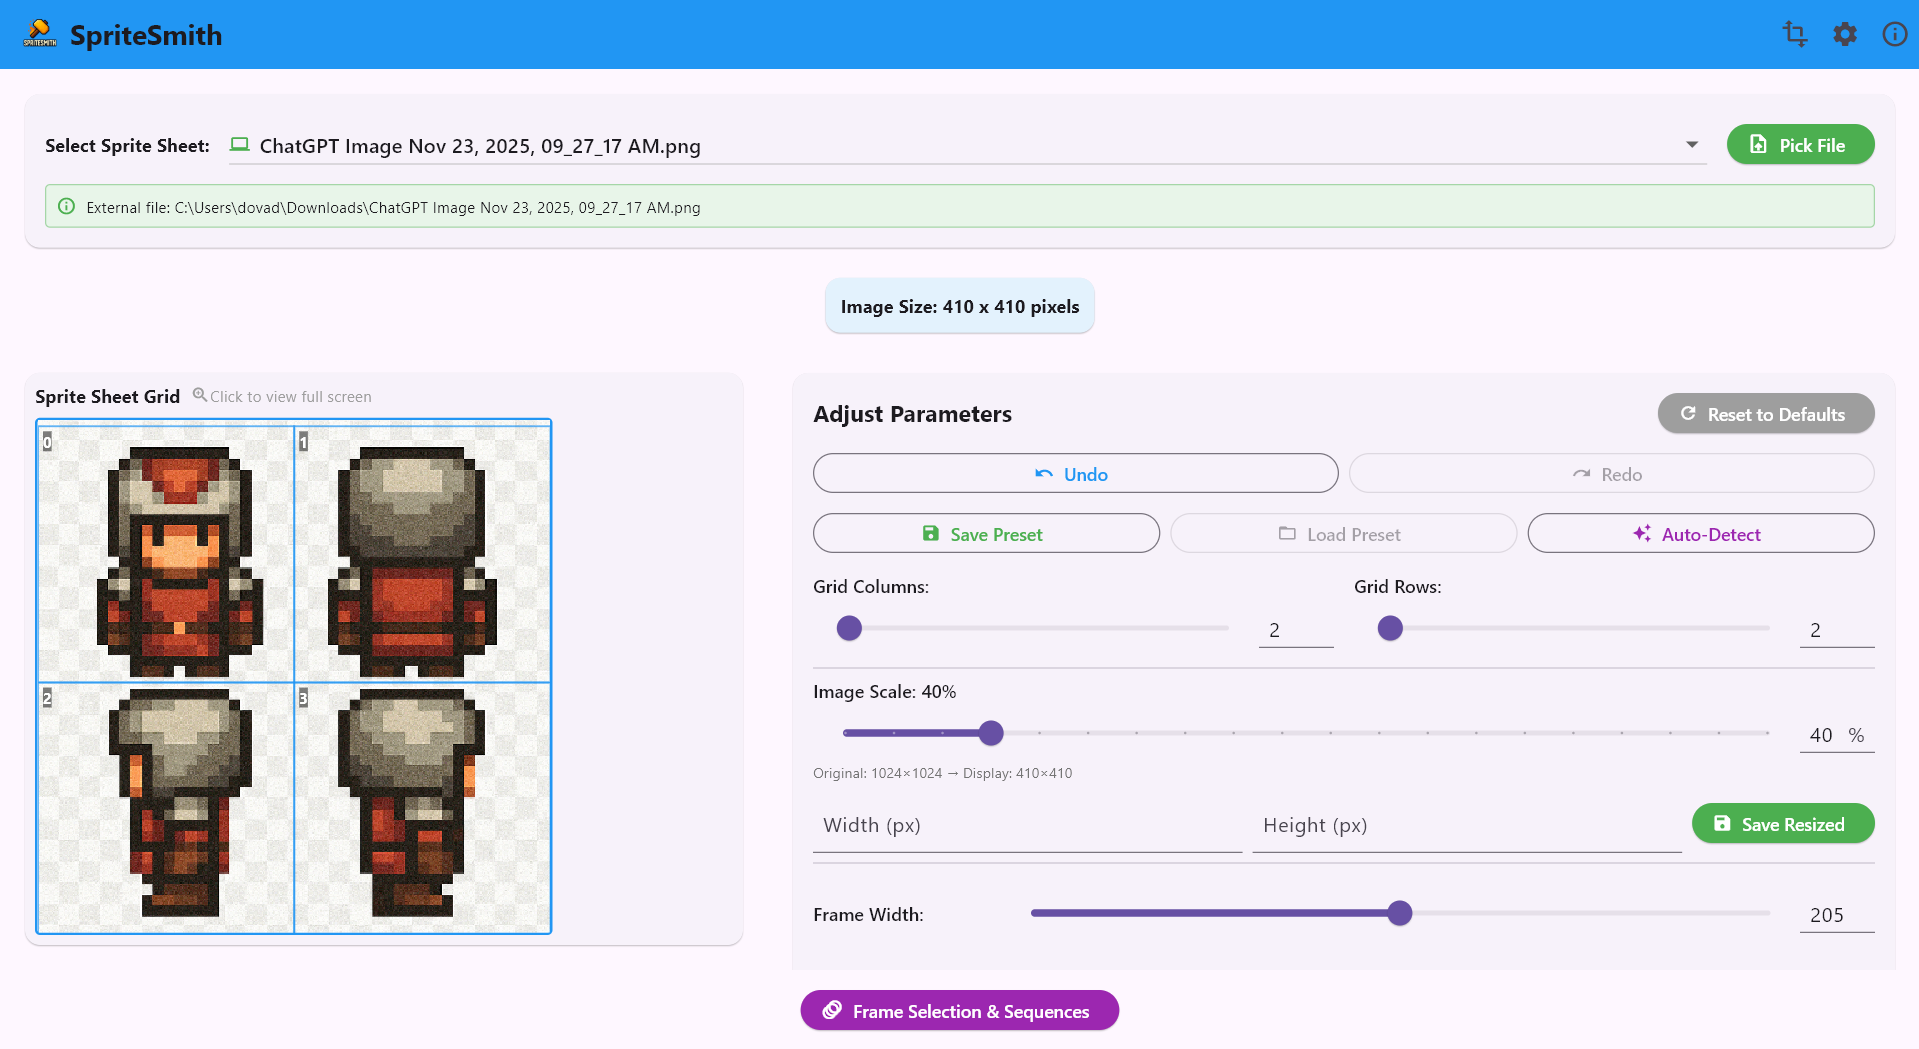Click the Load Preset button
1919x1049 pixels.
coord(1343,534)
